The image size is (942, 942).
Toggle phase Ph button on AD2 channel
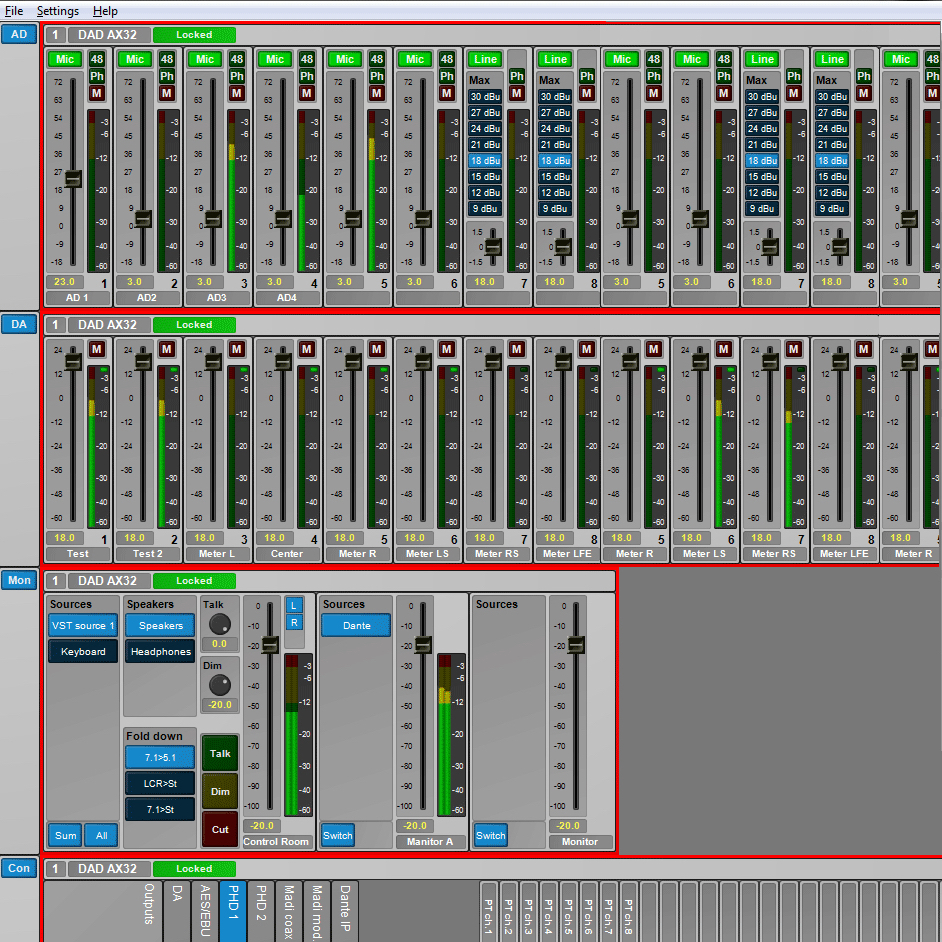[x=167, y=76]
